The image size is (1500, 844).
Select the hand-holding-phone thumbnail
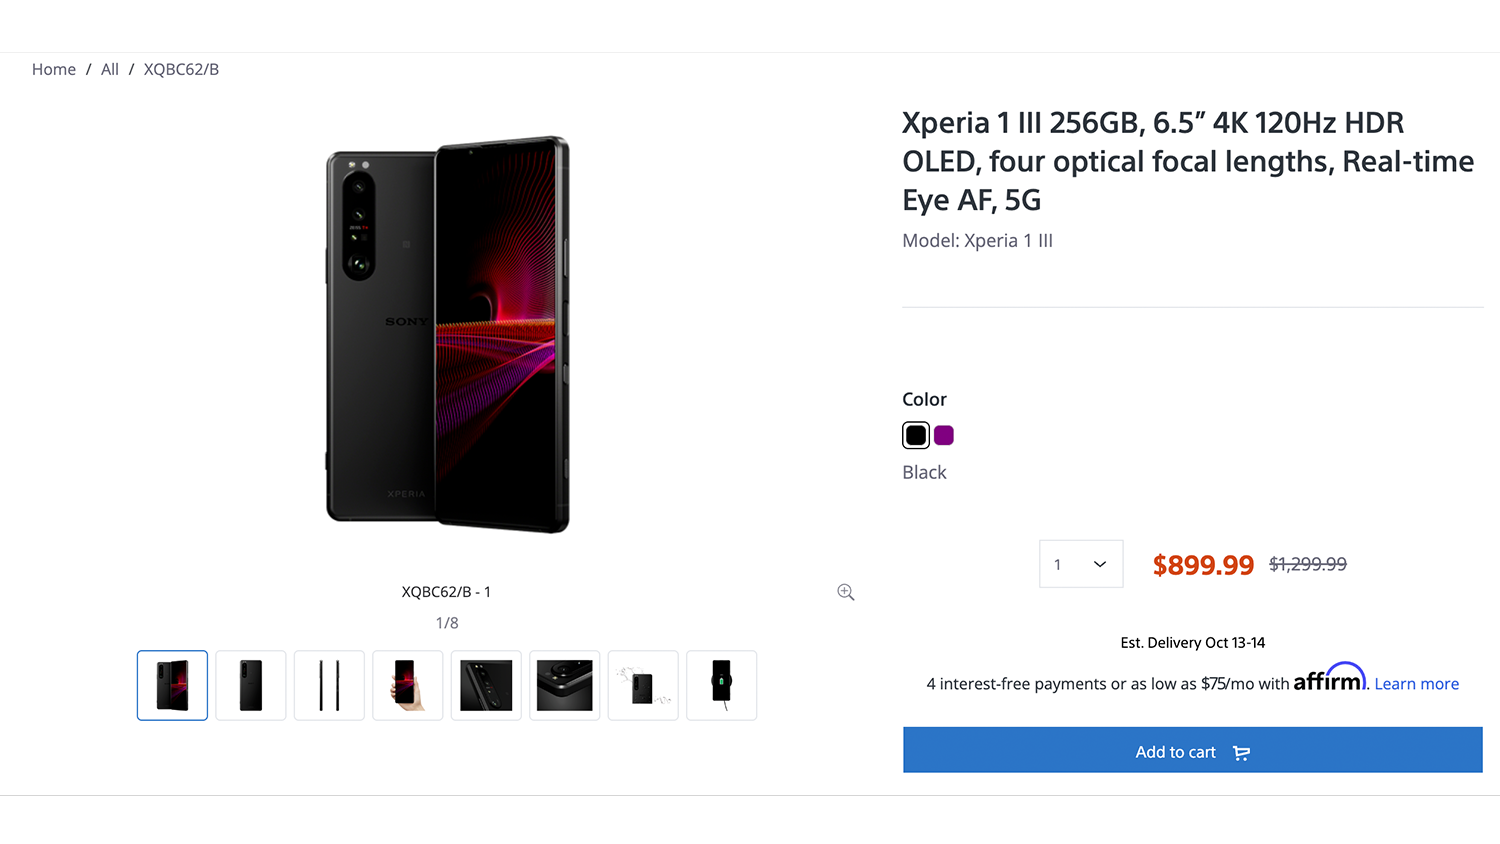(x=408, y=686)
